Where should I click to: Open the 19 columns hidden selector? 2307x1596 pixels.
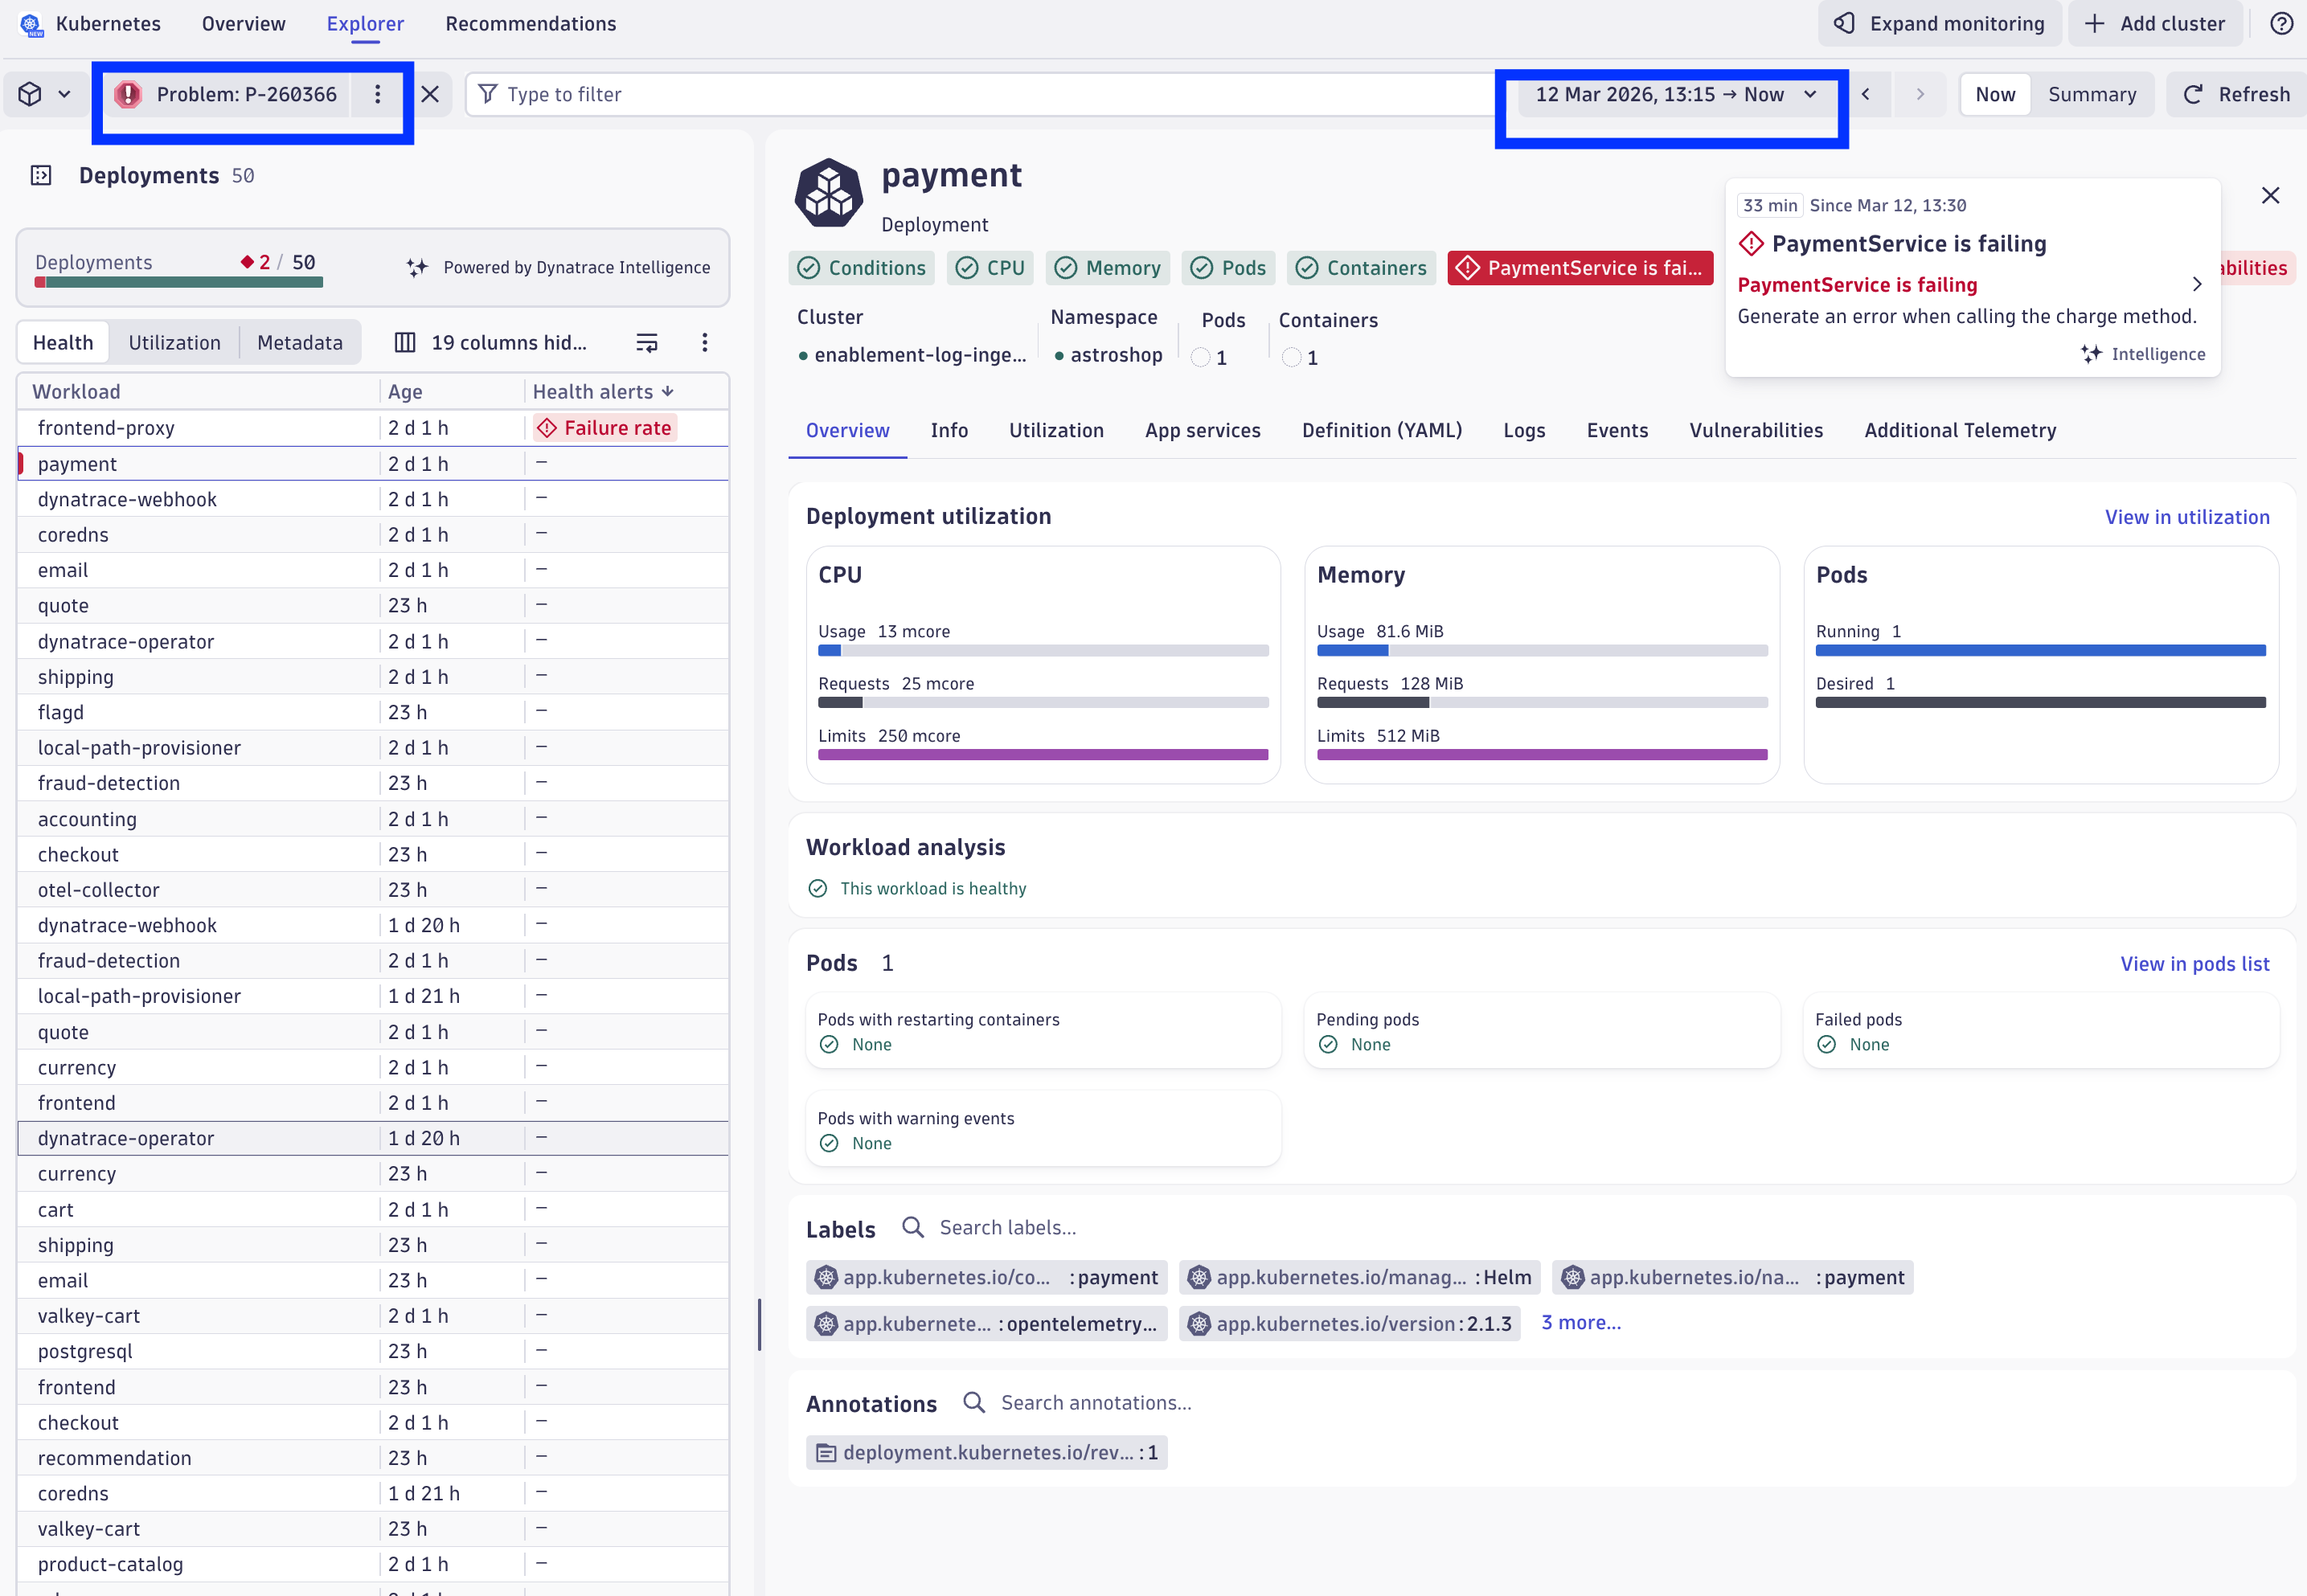click(x=491, y=343)
